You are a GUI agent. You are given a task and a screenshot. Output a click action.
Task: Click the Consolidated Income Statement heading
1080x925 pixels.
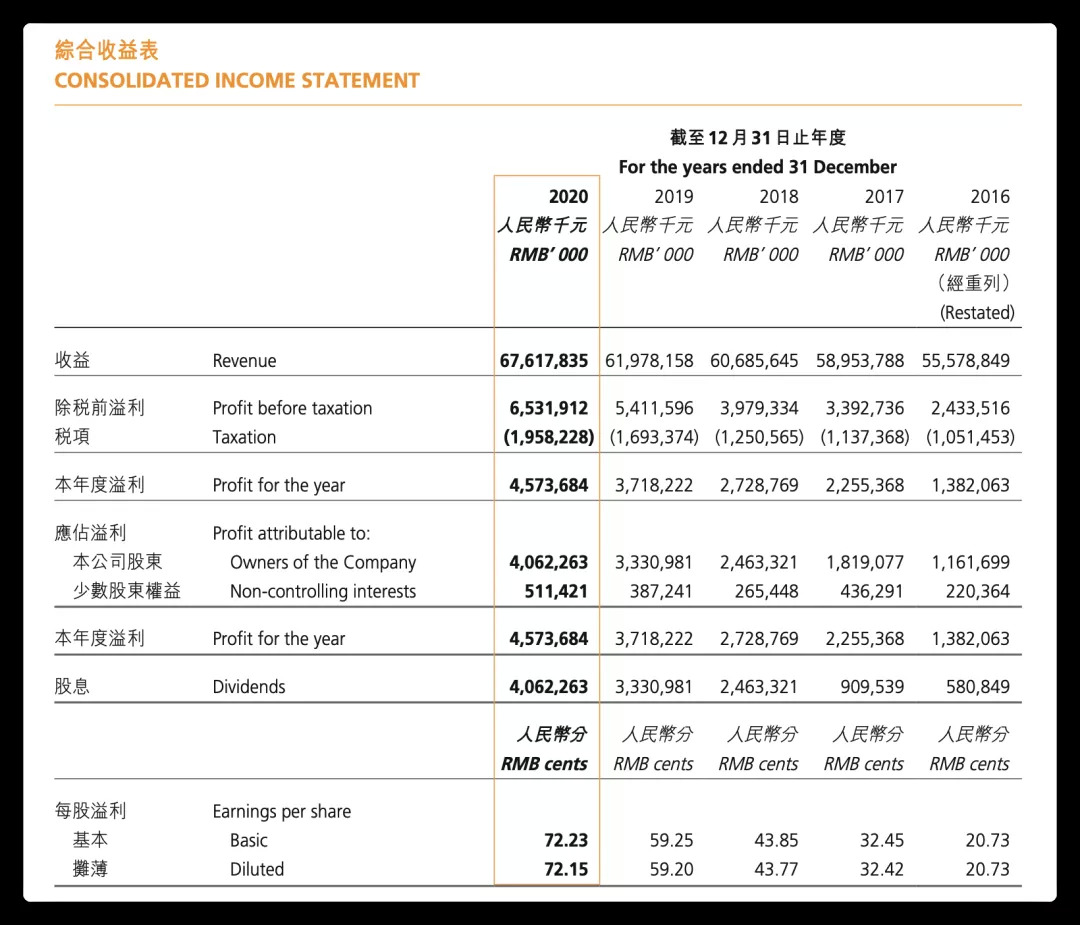pos(237,81)
